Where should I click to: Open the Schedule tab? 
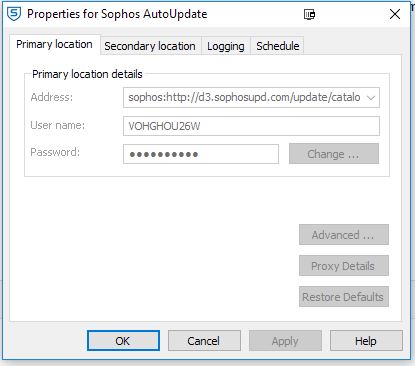pos(278,46)
